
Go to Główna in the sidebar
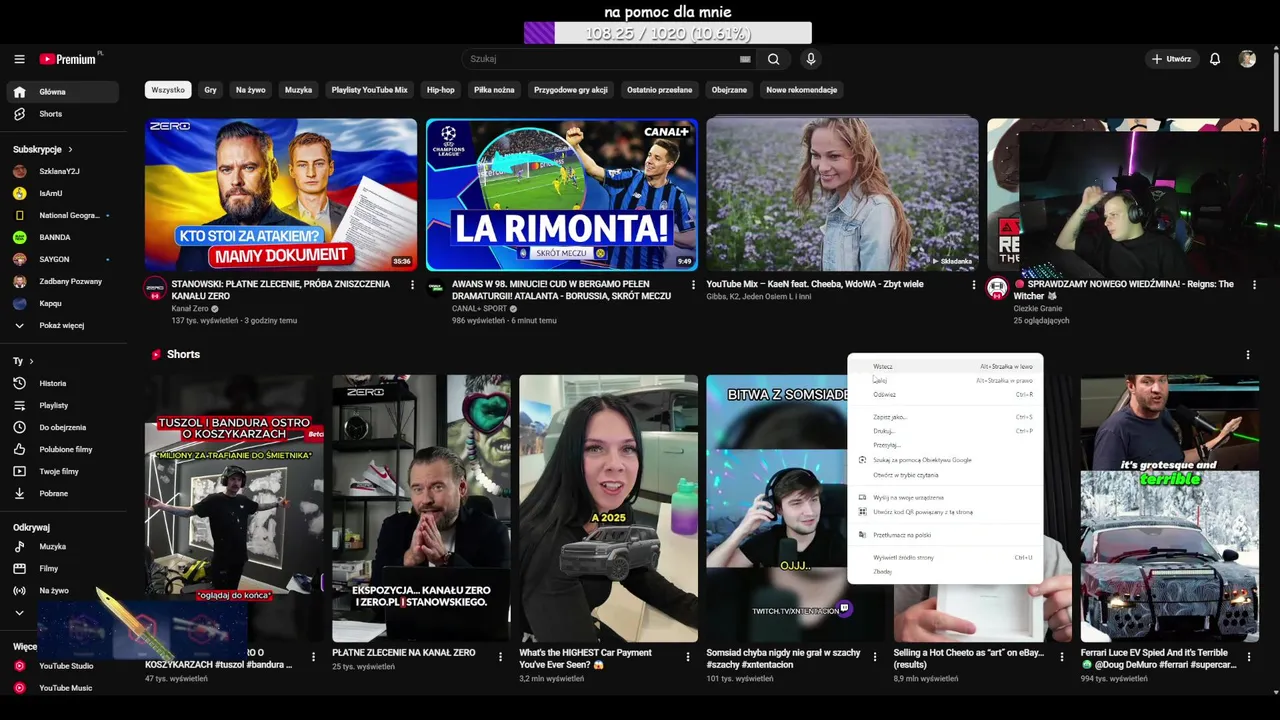(x=62, y=92)
